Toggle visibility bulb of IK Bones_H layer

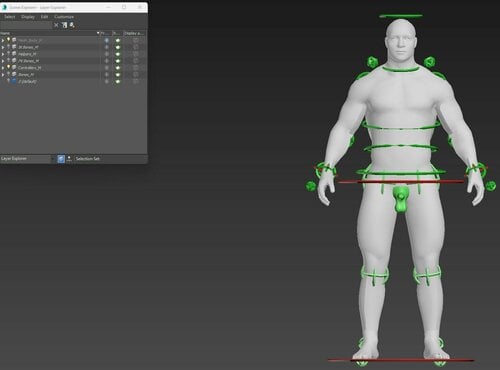(9, 47)
